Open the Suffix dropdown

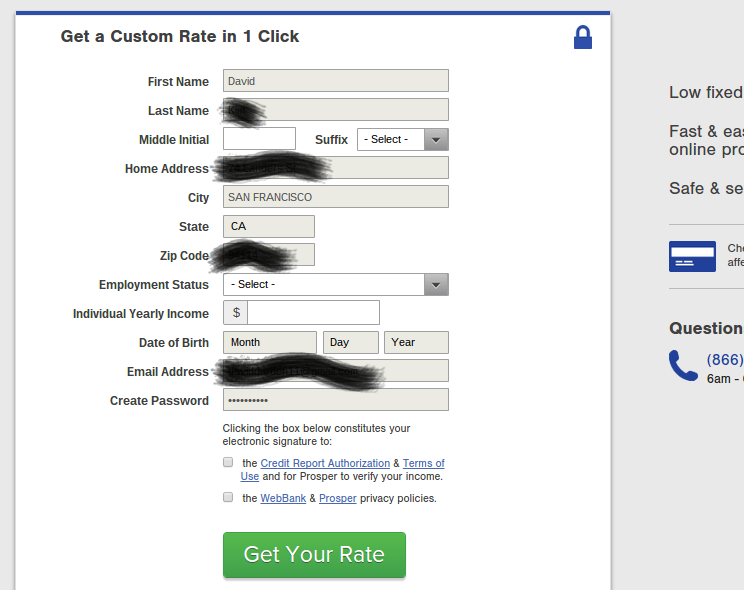tap(403, 140)
